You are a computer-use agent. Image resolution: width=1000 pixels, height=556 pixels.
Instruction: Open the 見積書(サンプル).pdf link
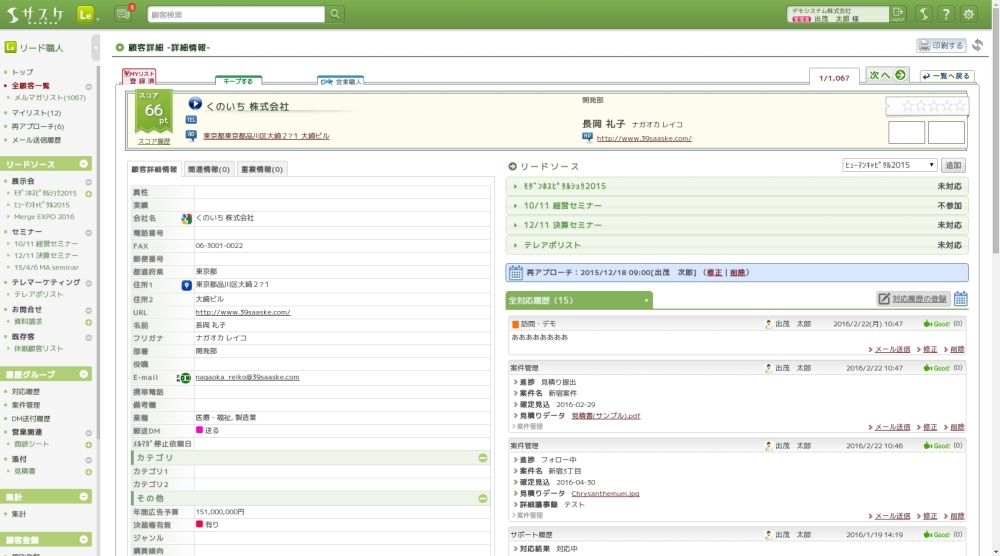605,415
